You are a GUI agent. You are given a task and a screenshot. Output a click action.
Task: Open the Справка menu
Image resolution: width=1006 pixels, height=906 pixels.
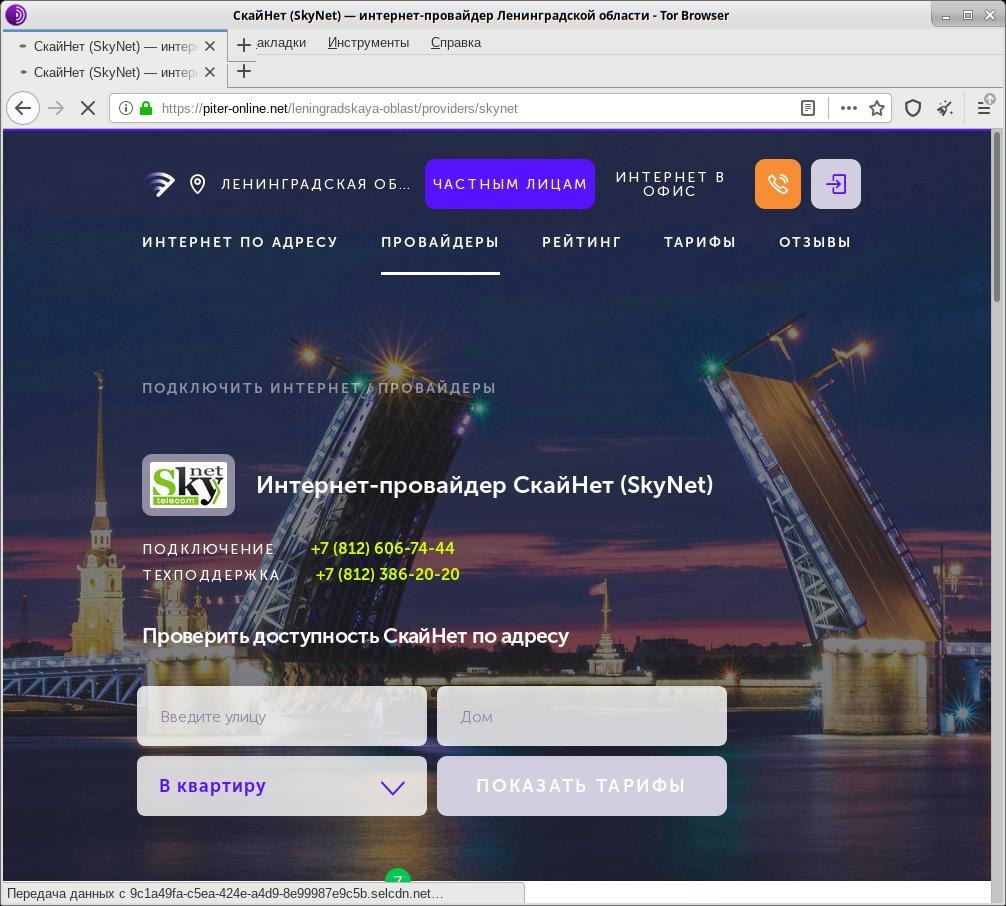click(x=456, y=42)
